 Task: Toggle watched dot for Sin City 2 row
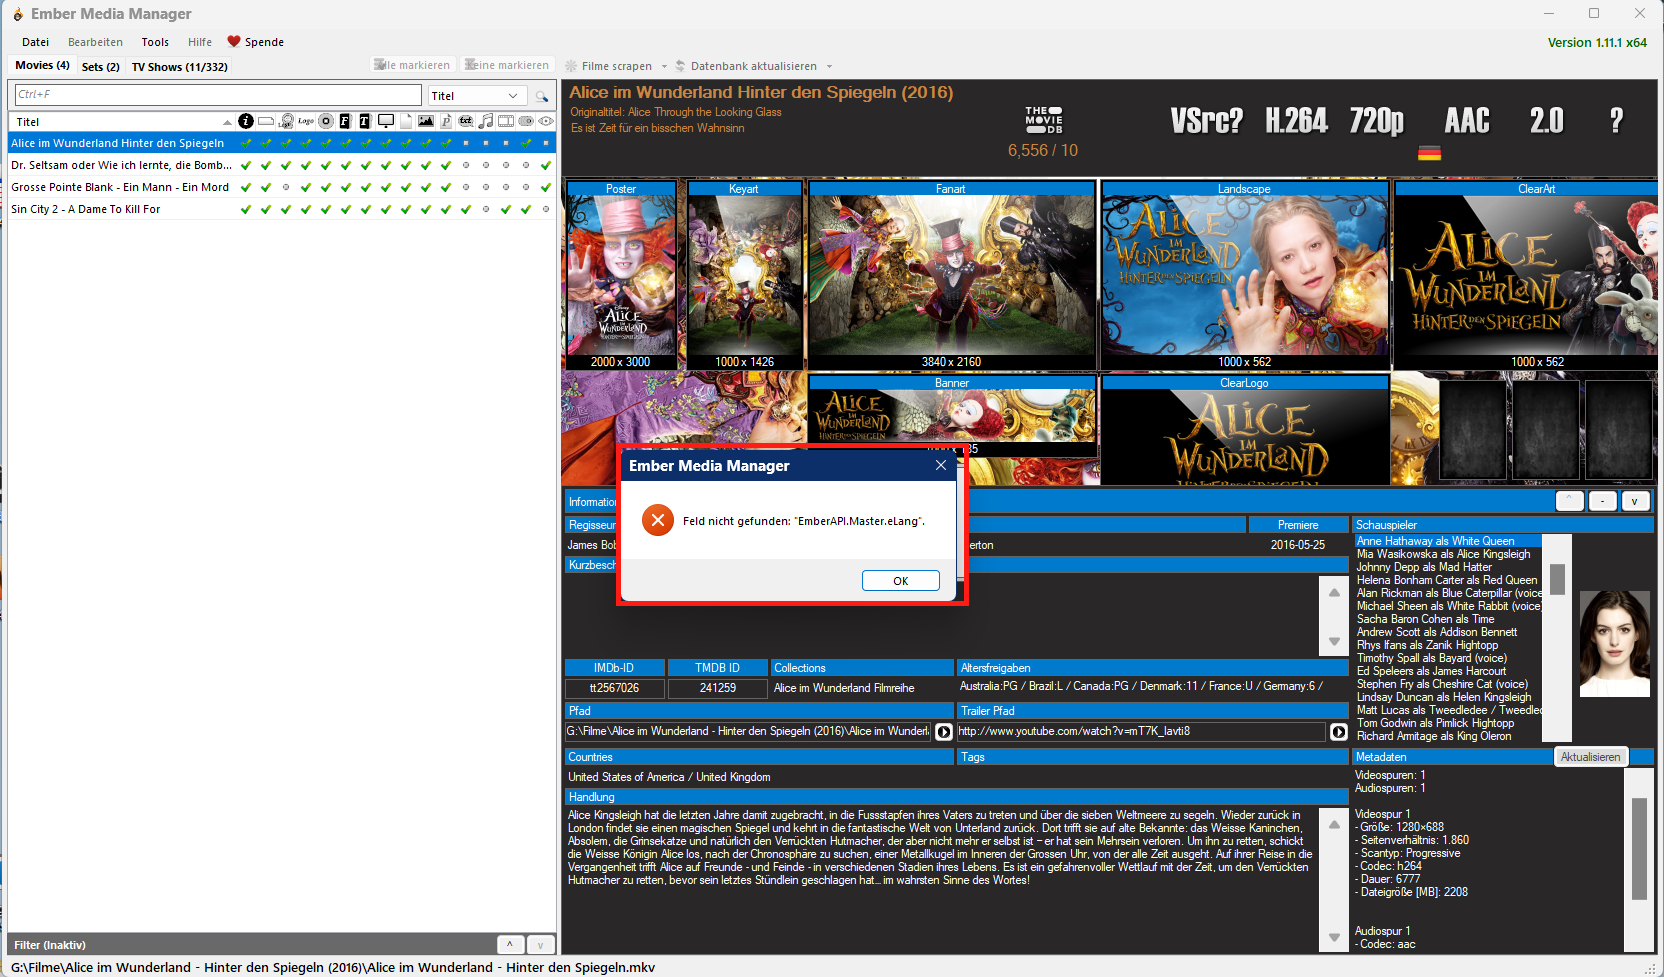click(546, 209)
